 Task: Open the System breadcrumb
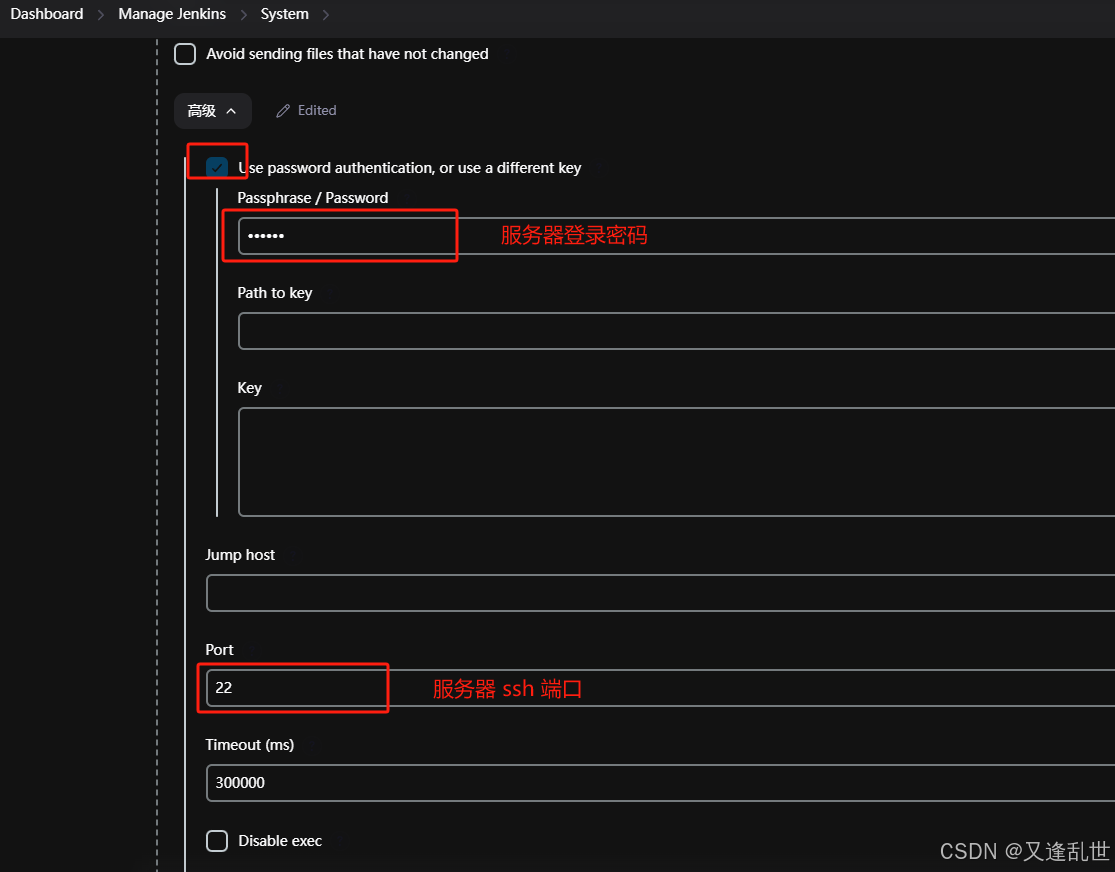point(284,14)
